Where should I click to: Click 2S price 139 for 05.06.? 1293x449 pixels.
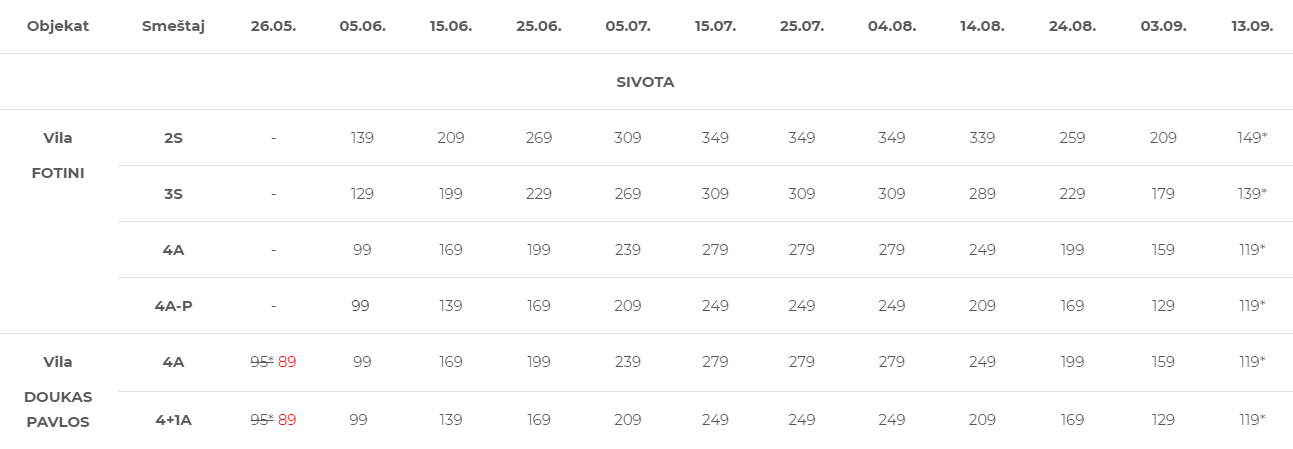pos(362,138)
